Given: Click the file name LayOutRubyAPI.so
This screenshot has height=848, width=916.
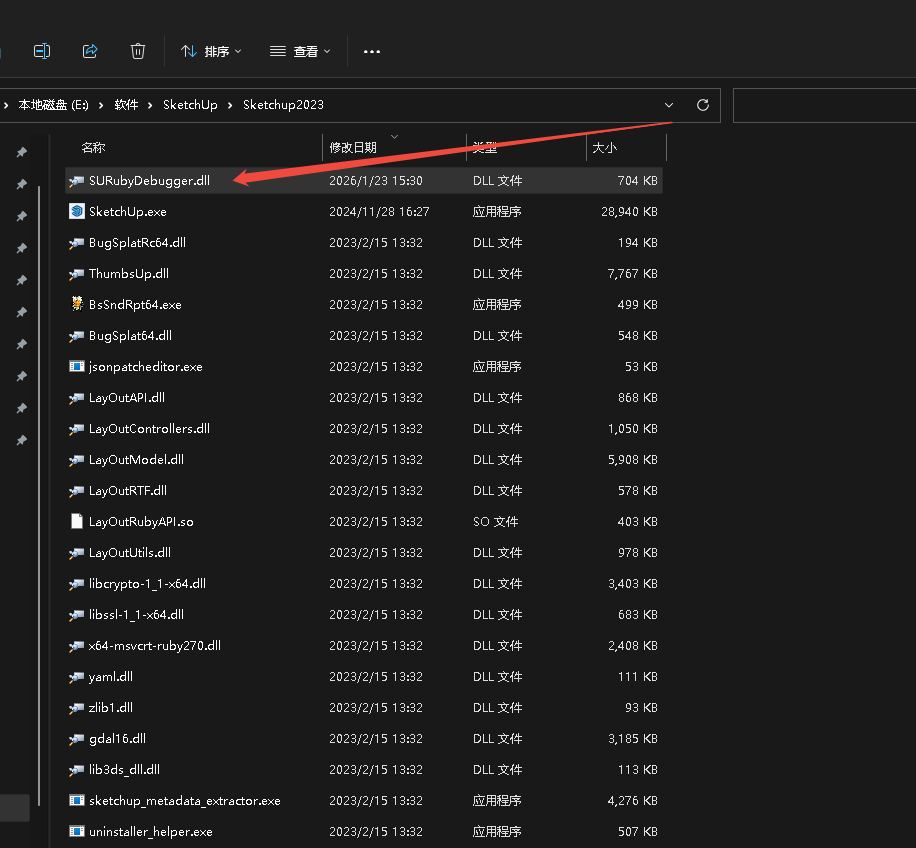Looking at the screenshot, I should [x=141, y=522].
